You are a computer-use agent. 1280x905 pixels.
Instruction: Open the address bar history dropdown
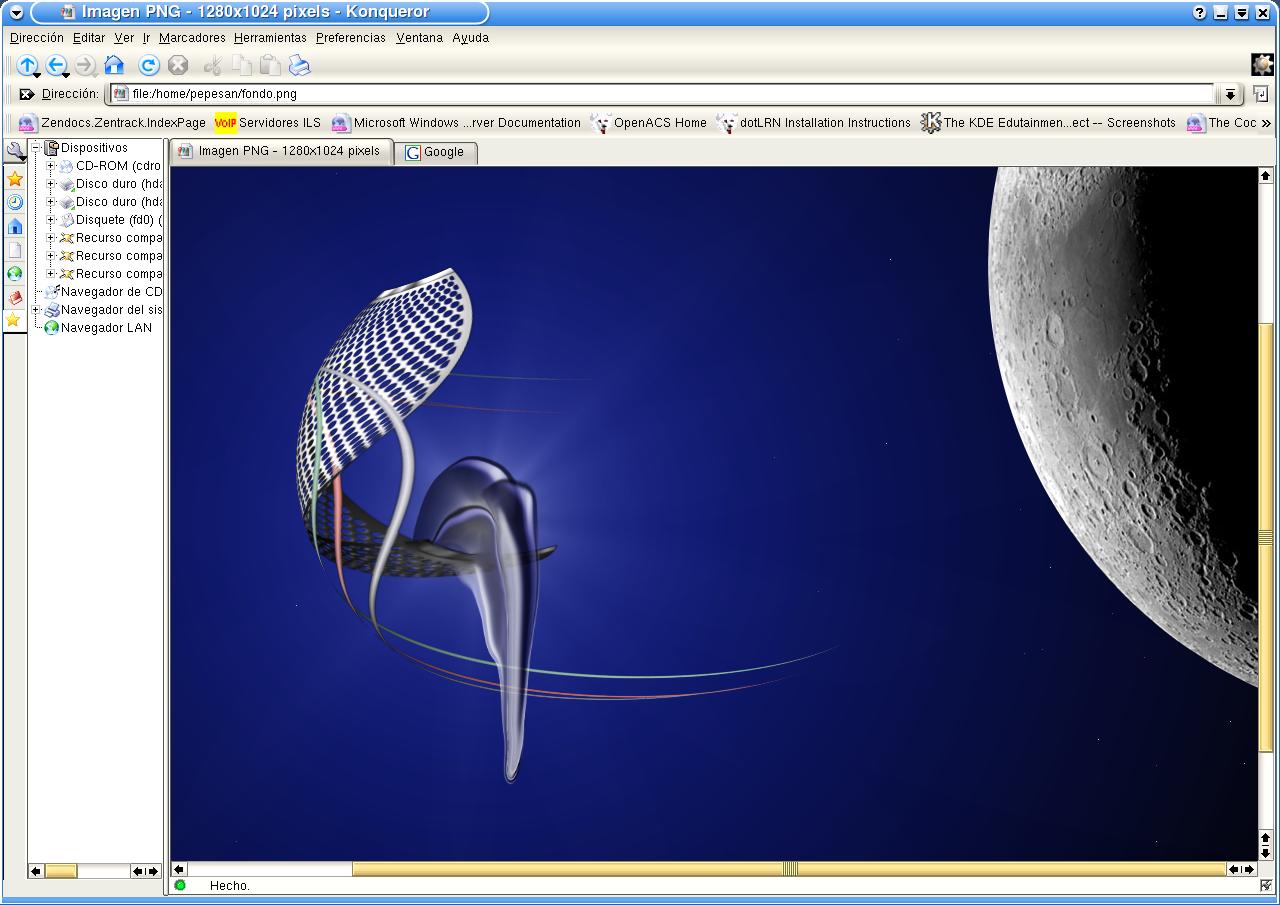click(1229, 94)
